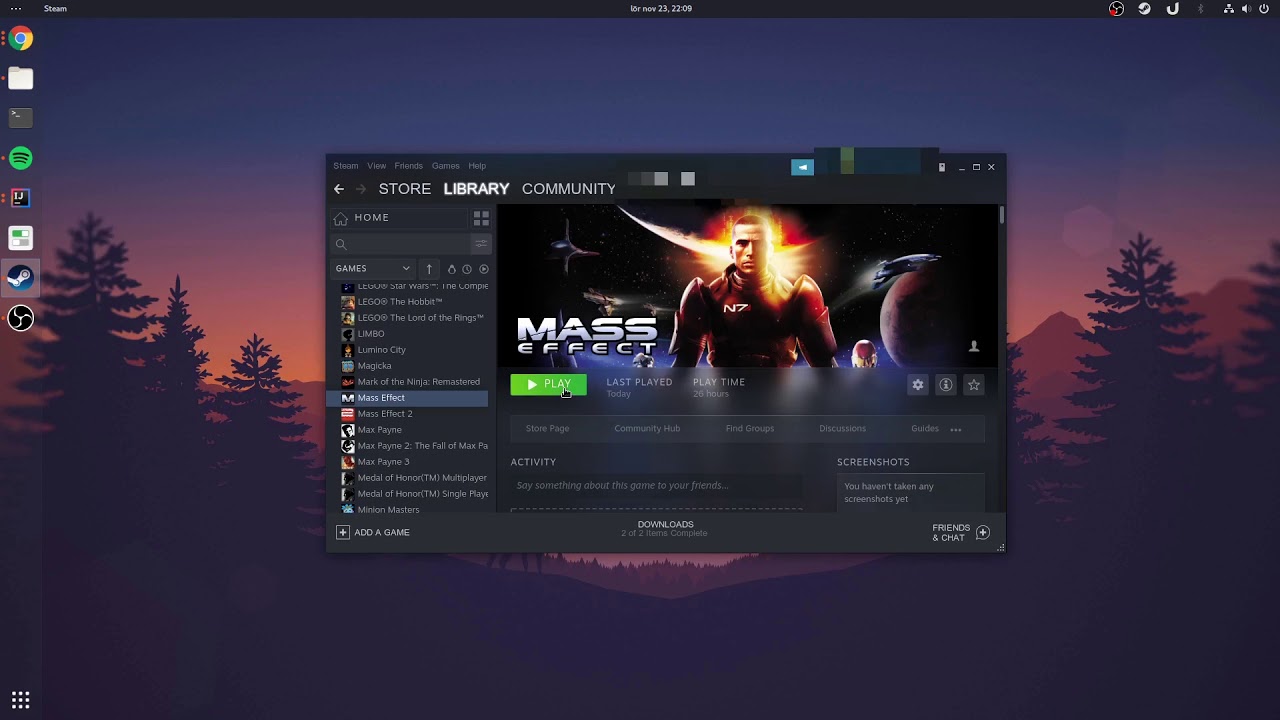Open the power menu icon in top bar
This screenshot has width=1280, height=720.
(x=1264, y=9)
